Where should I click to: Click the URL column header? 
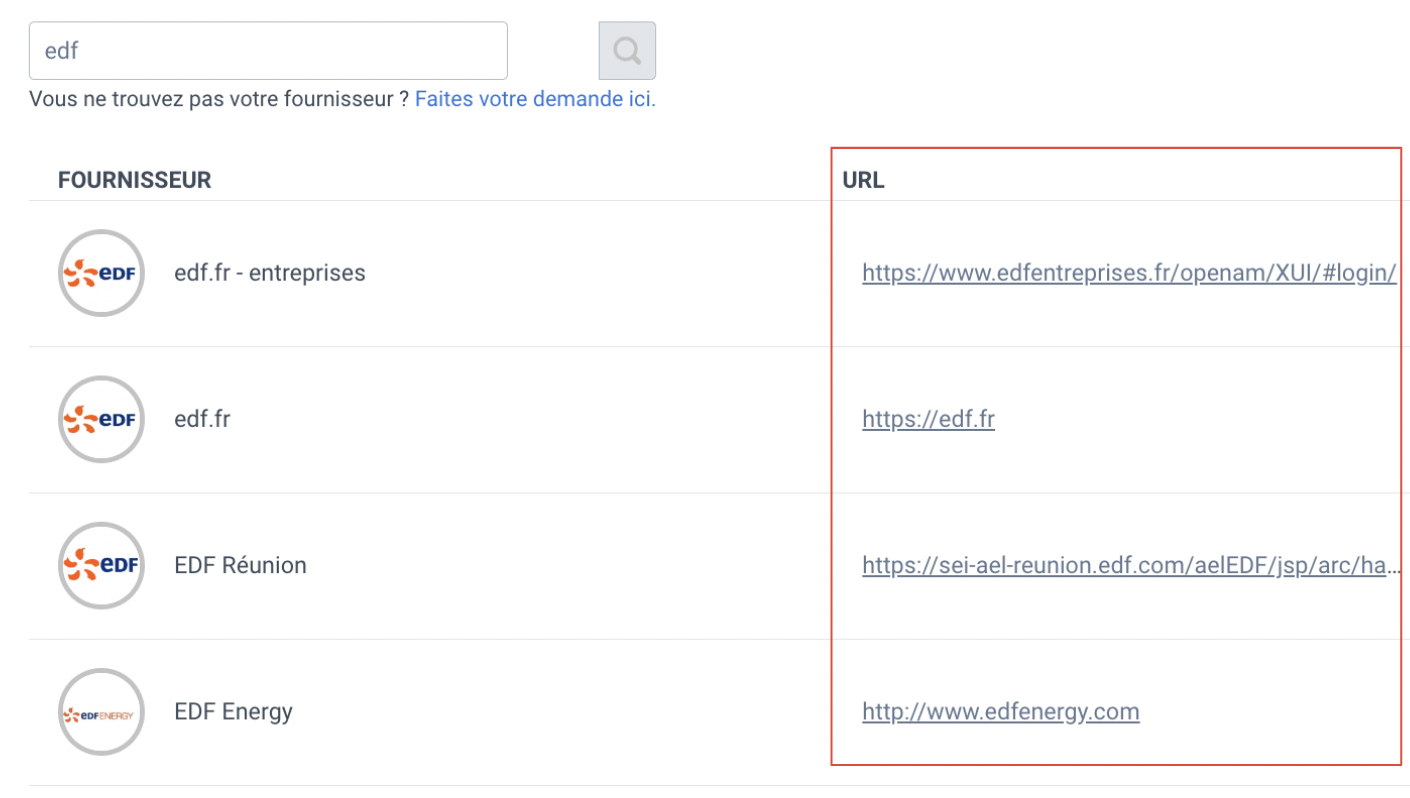(863, 180)
